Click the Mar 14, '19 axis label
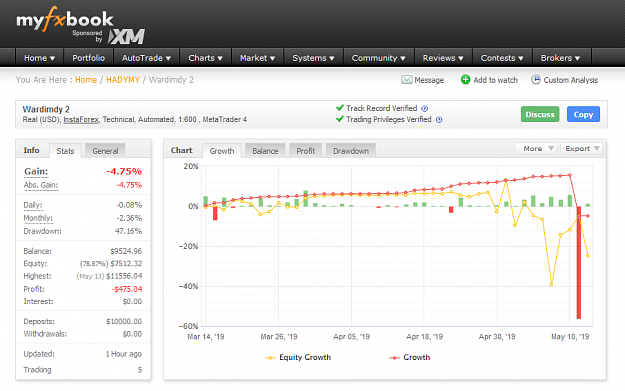Viewport: 625px width, 391px height. click(206, 337)
